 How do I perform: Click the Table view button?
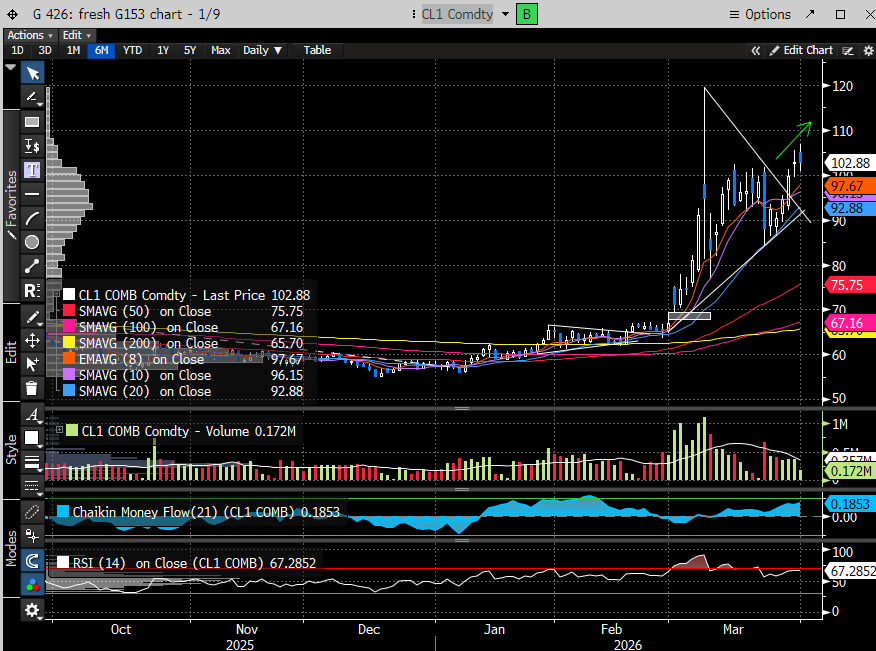point(317,50)
